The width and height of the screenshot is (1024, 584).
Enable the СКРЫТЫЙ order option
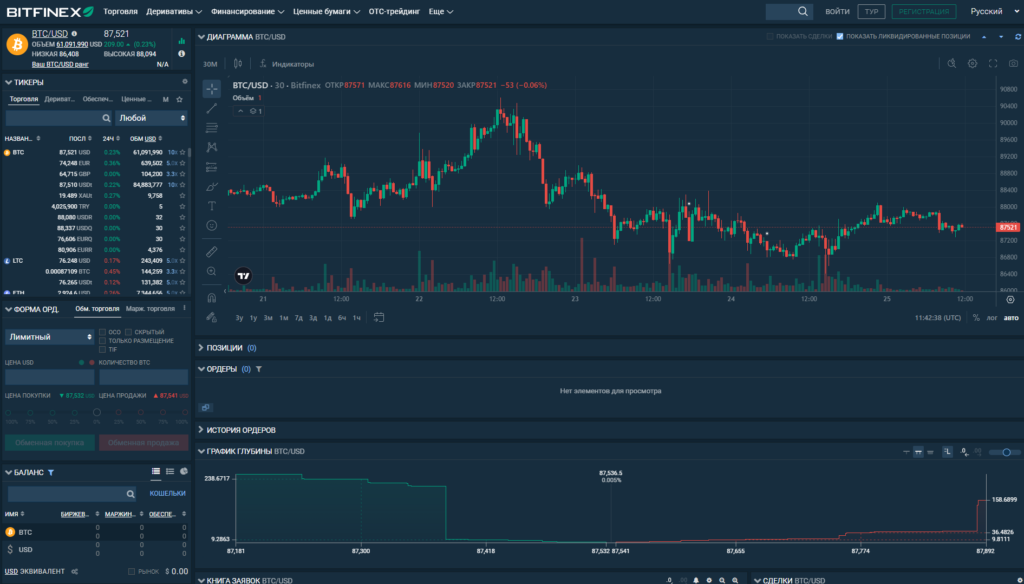[128, 332]
